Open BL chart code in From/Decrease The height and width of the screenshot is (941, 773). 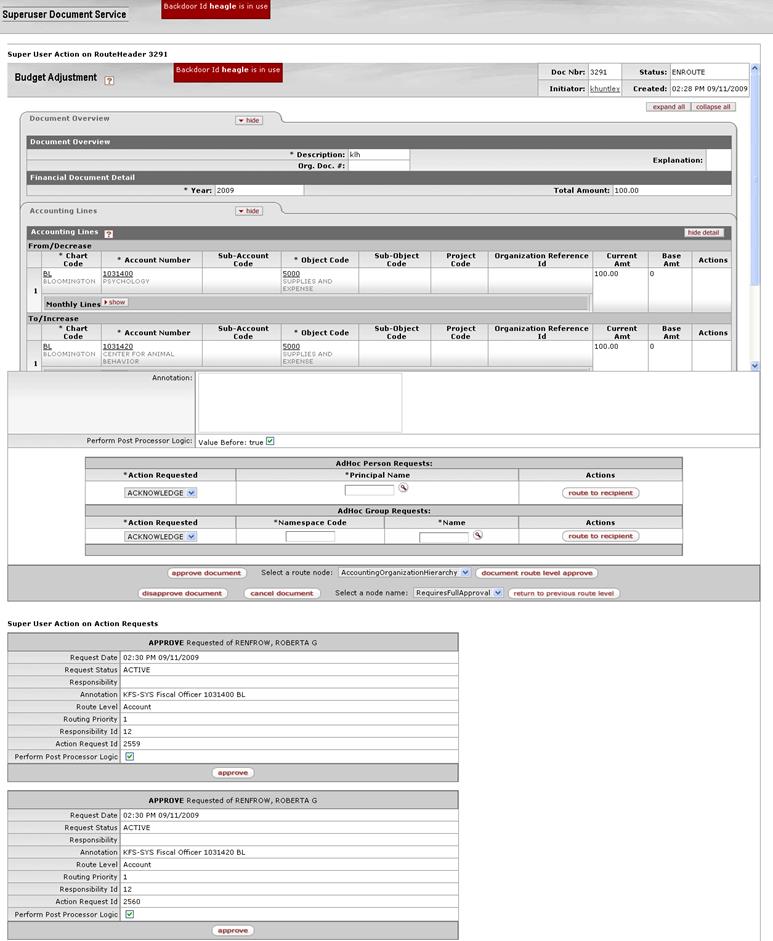click(47, 274)
